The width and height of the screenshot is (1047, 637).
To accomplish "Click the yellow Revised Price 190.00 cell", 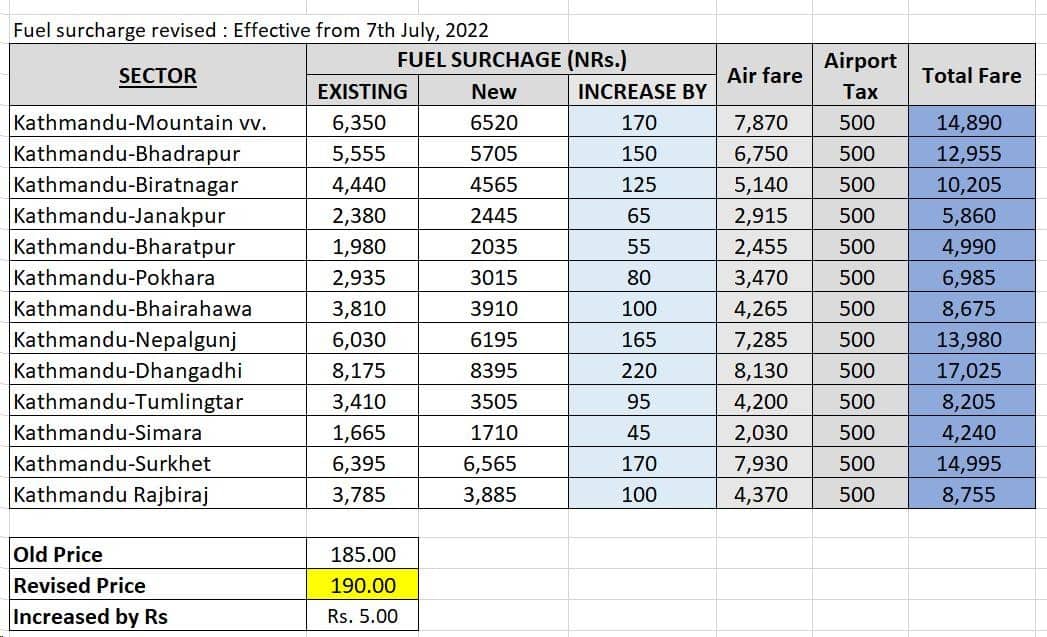I will pyautogui.click(x=363, y=585).
